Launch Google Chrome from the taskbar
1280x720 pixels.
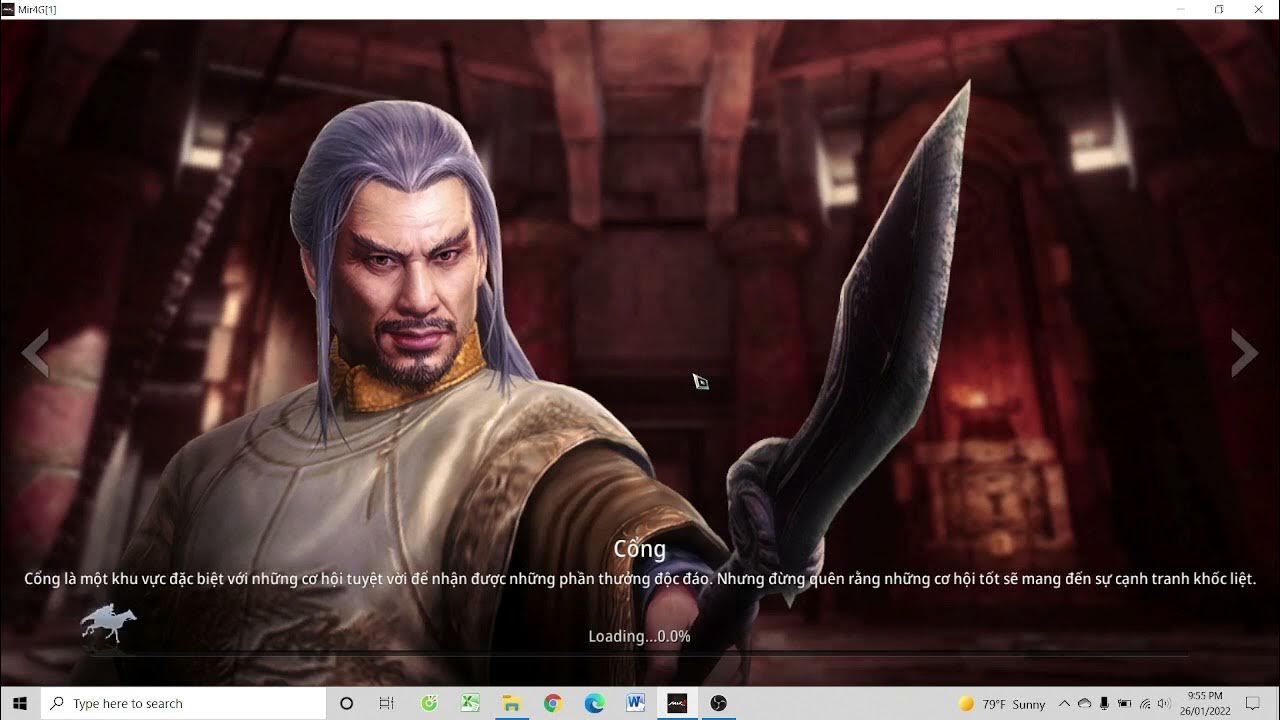click(x=553, y=703)
